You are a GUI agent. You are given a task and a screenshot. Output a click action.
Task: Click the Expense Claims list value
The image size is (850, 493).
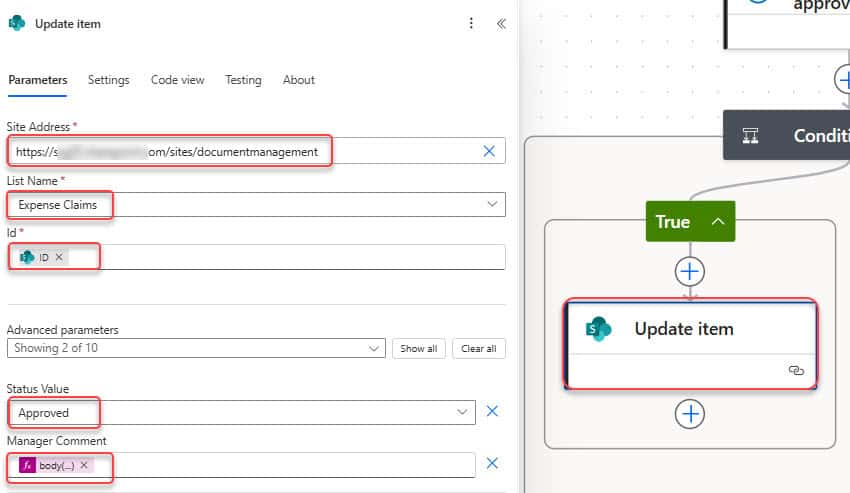[x=57, y=205]
